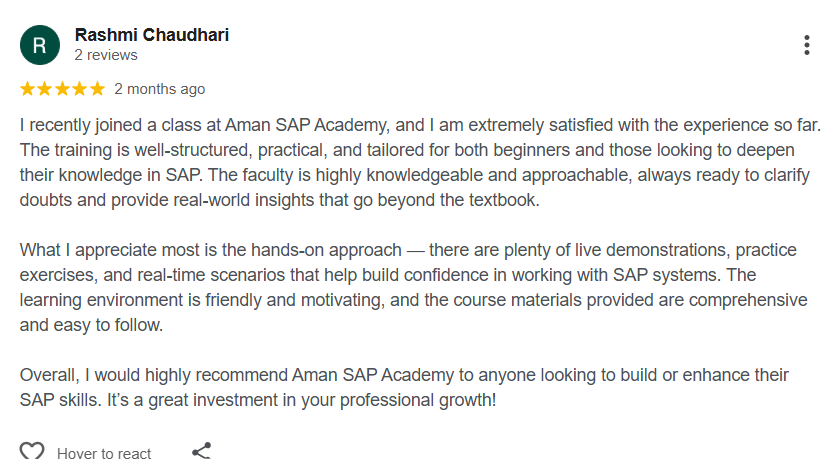Share this review using the share icon

click(201, 452)
